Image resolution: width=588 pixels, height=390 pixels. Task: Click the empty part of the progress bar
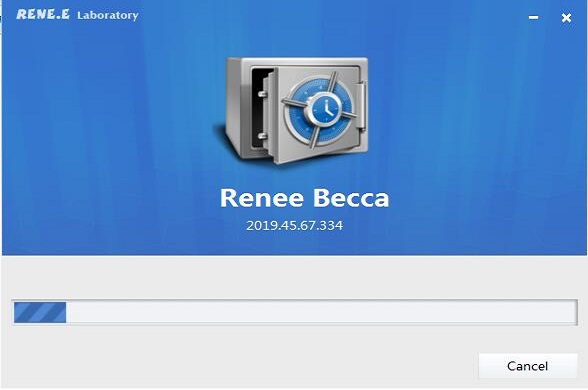pos(321,312)
